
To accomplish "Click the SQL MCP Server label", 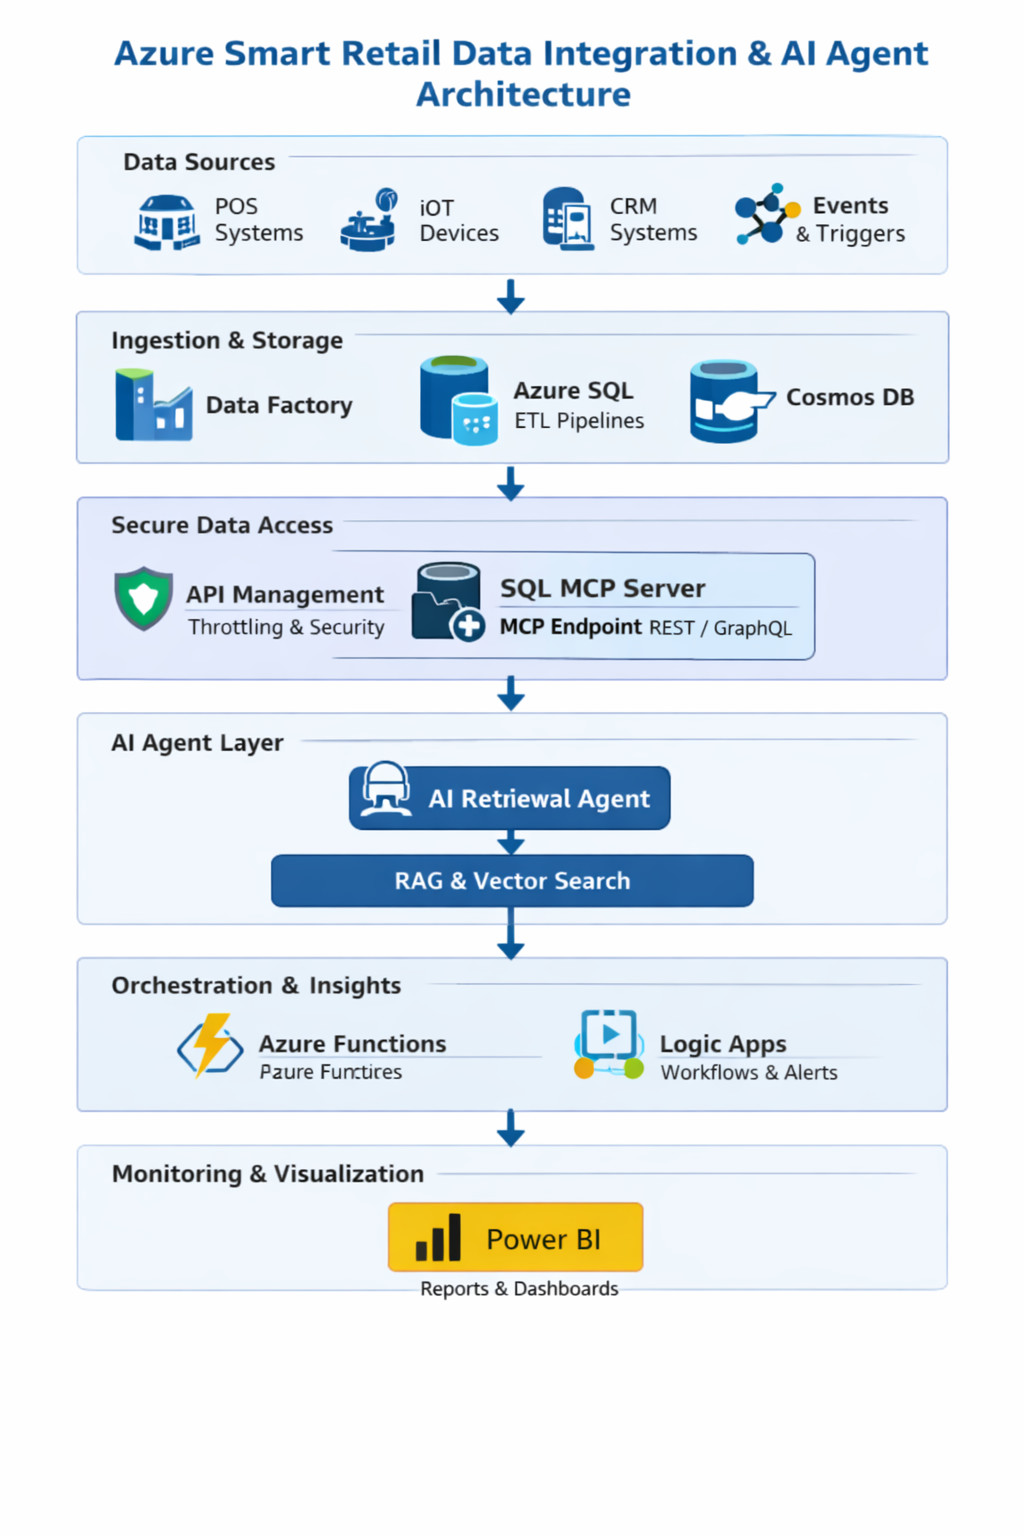I will click(603, 588).
